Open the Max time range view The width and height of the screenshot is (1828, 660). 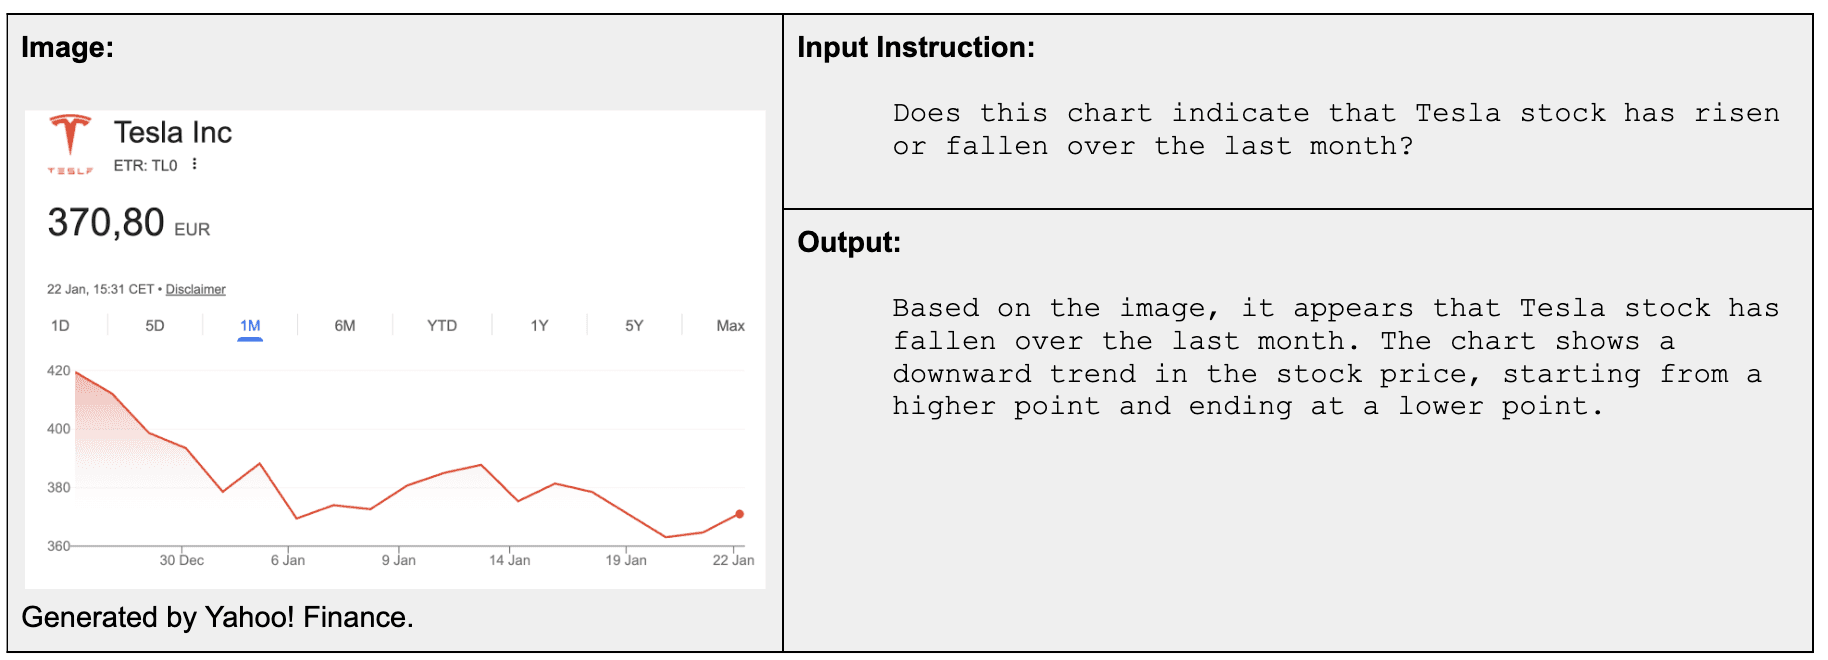pyautogui.click(x=729, y=325)
